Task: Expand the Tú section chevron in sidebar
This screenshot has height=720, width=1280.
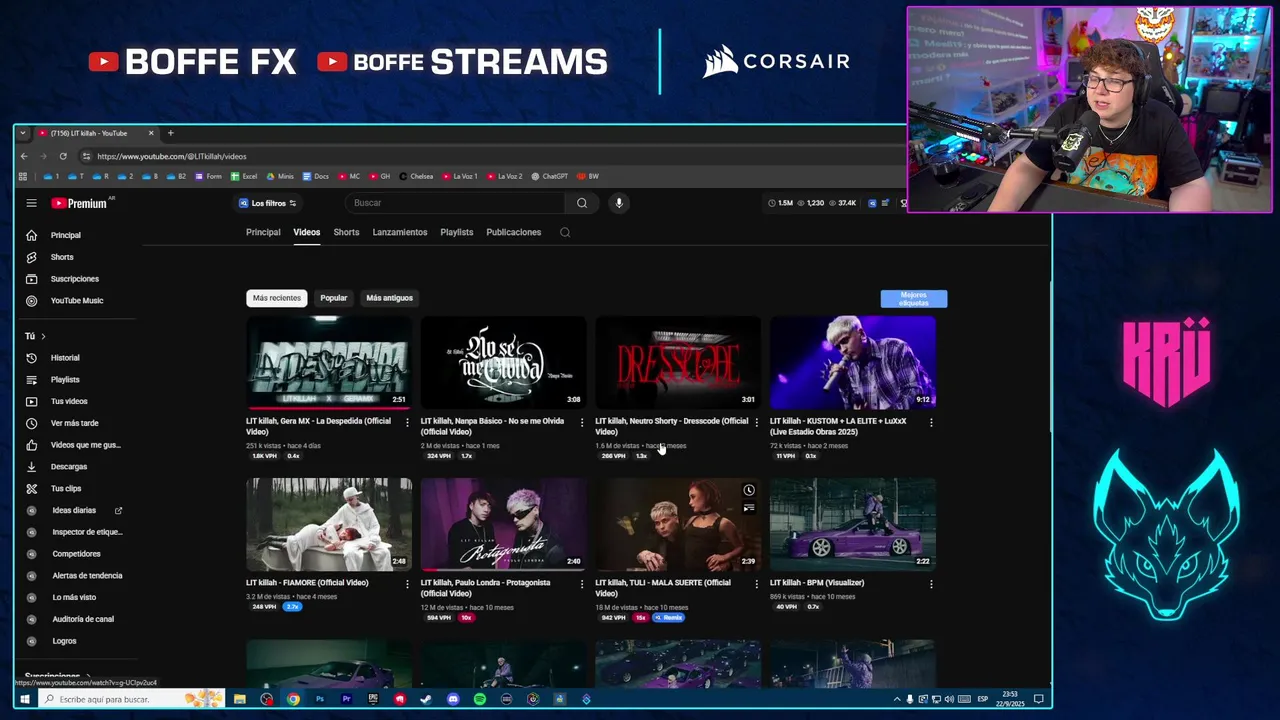Action: pyautogui.click(x=43, y=336)
